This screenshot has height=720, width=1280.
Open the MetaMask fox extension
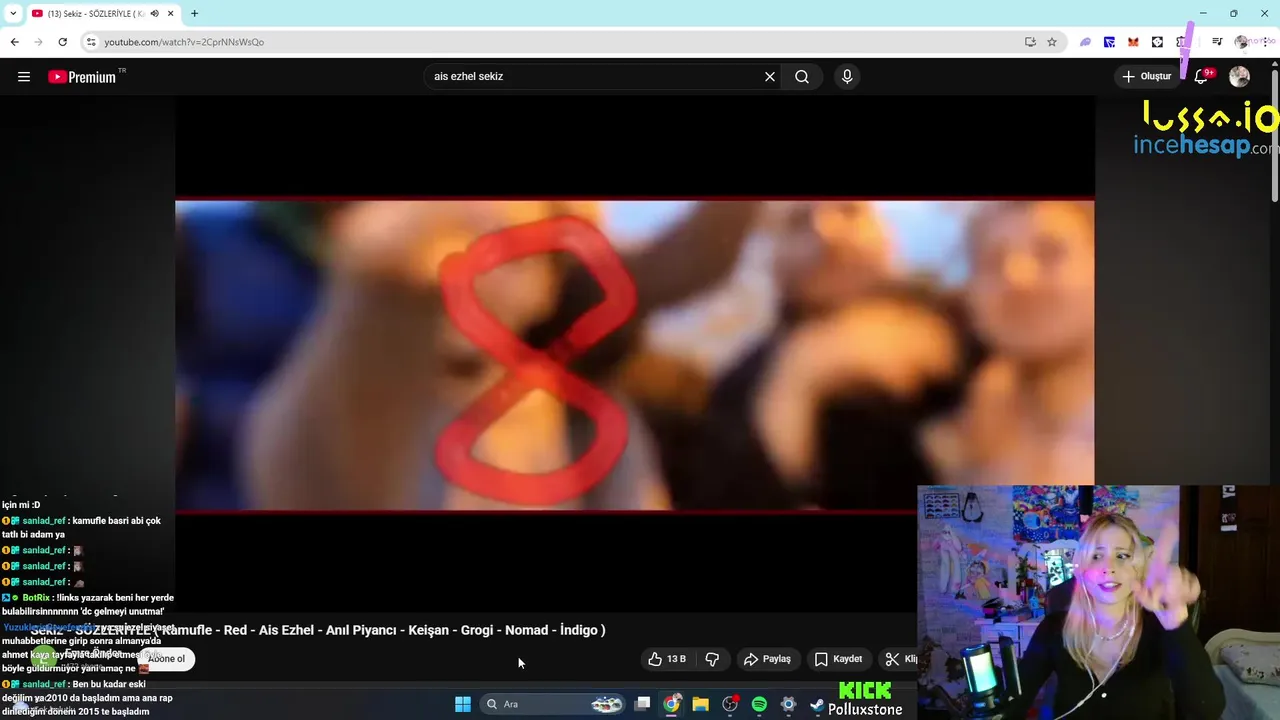point(1133,42)
